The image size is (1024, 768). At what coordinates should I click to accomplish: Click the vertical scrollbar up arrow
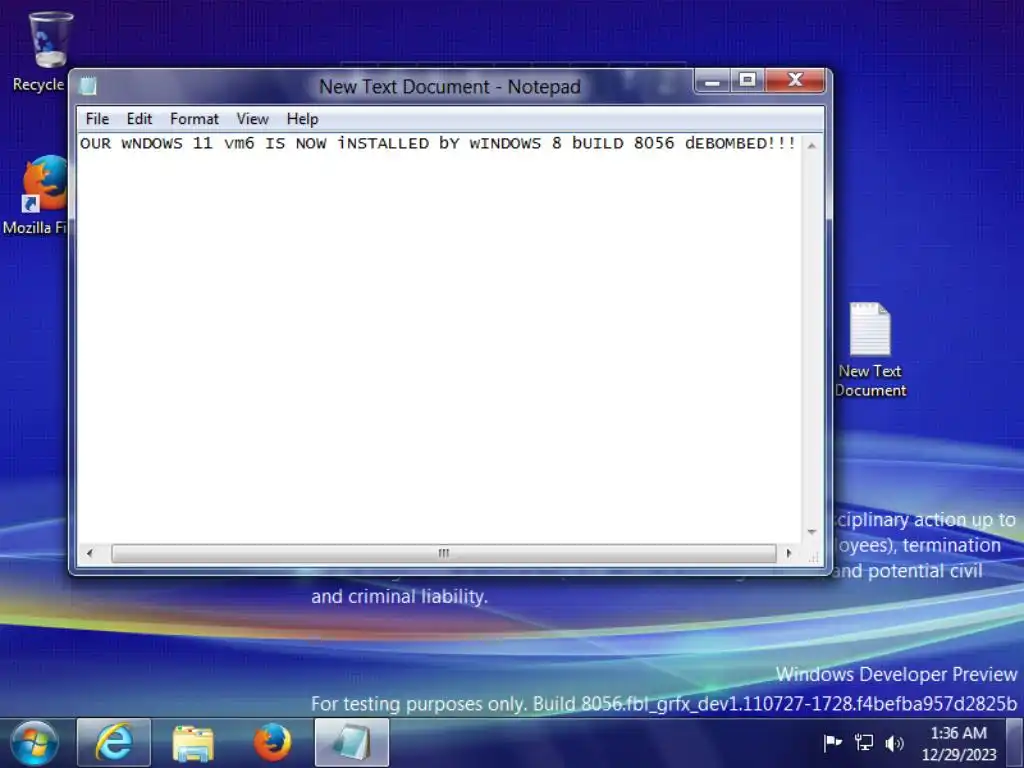pos(812,145)
